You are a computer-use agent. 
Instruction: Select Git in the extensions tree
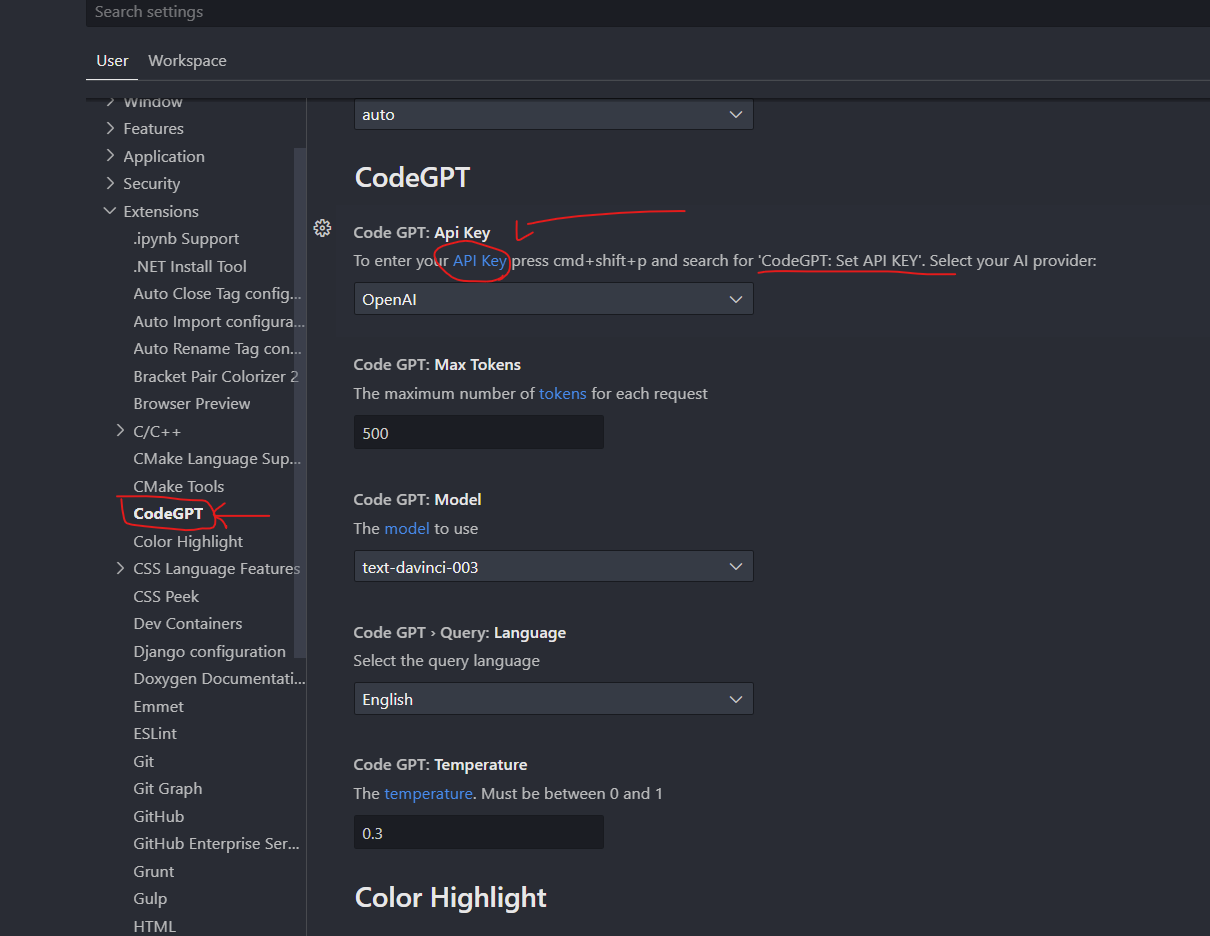[x=144, y=761]
